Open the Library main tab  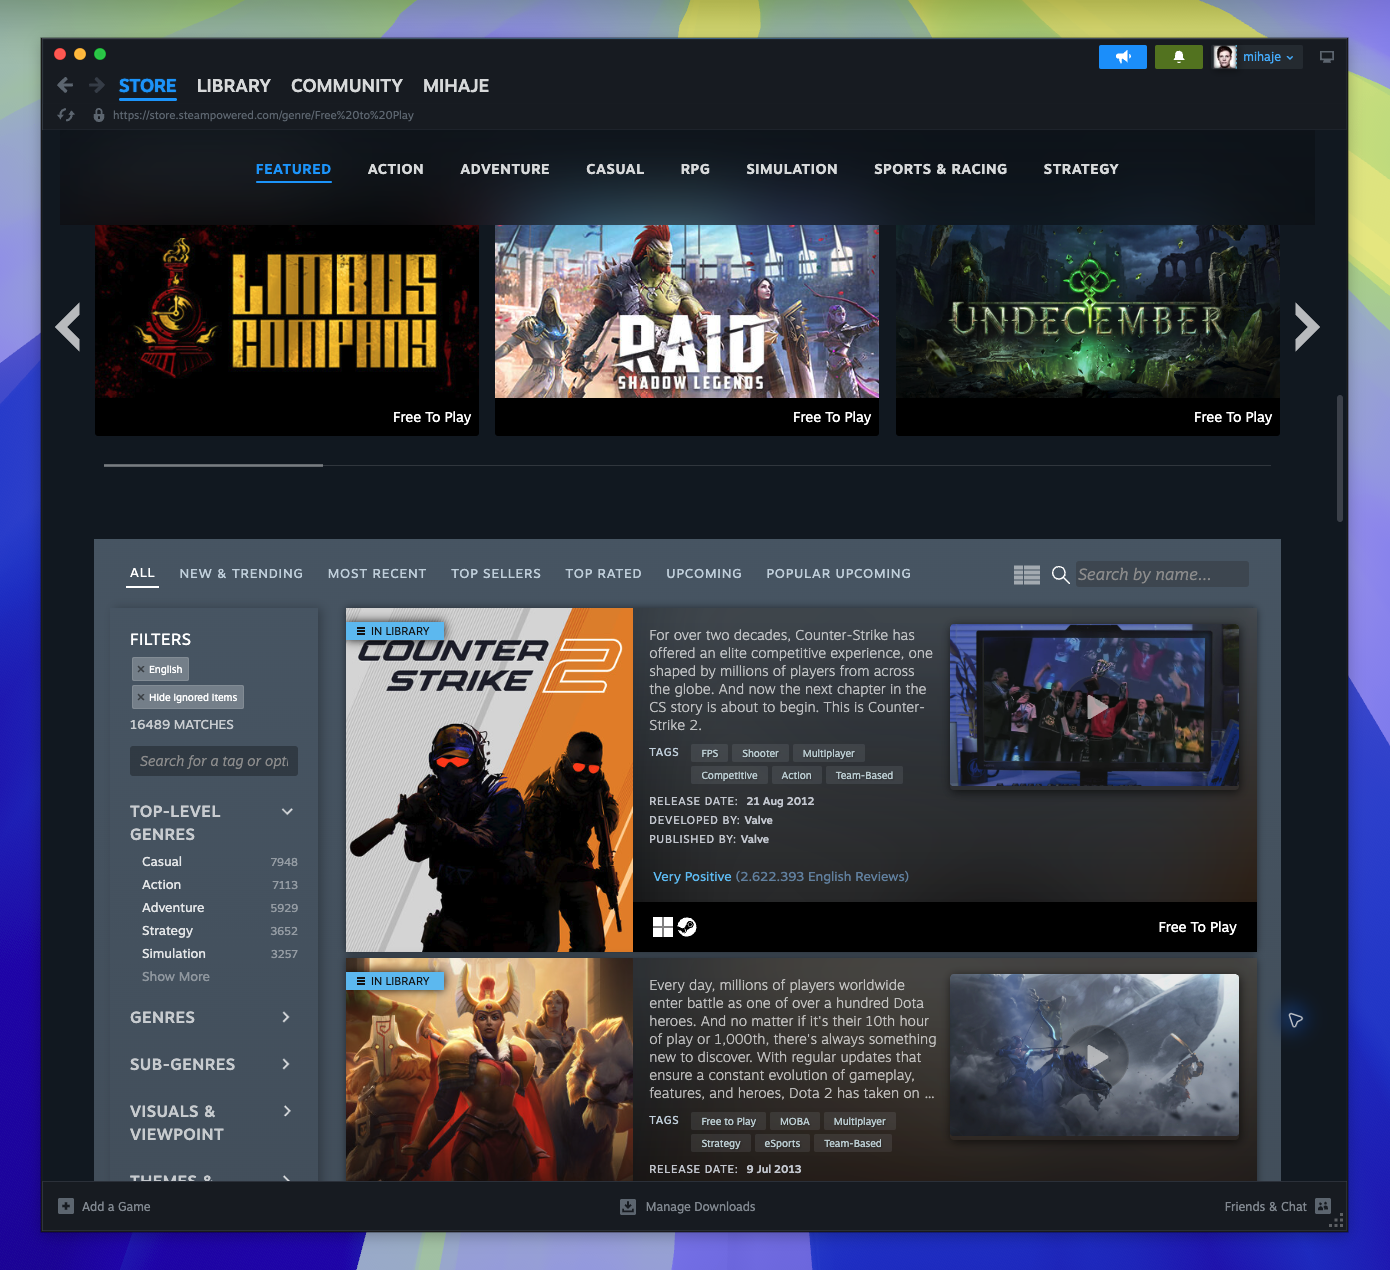pyautogui.click(x=233, y=86)
